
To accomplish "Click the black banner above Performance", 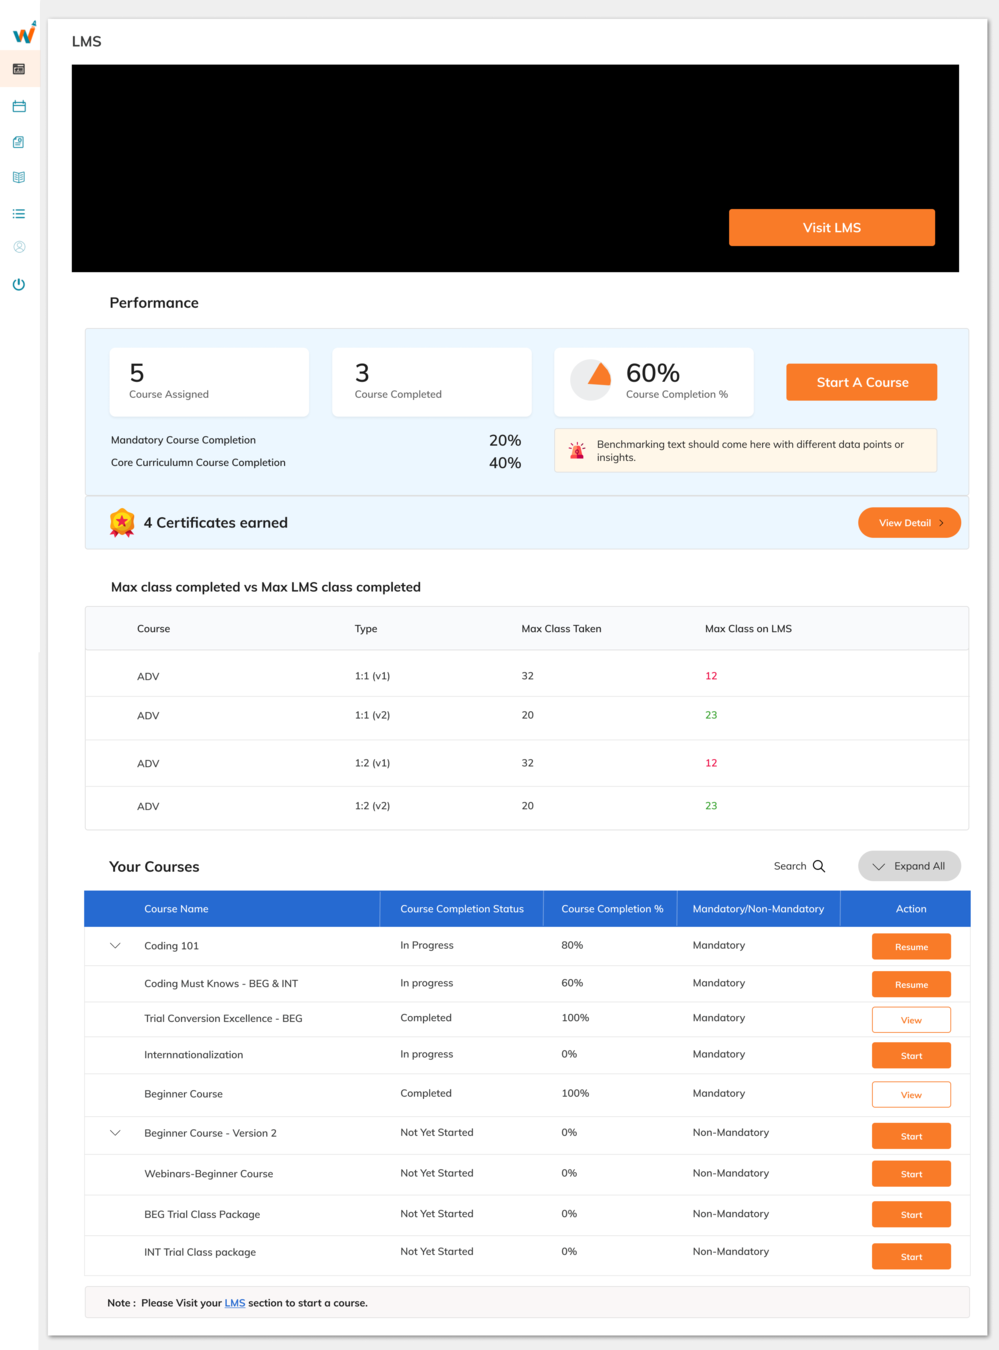I will (515, 168).
